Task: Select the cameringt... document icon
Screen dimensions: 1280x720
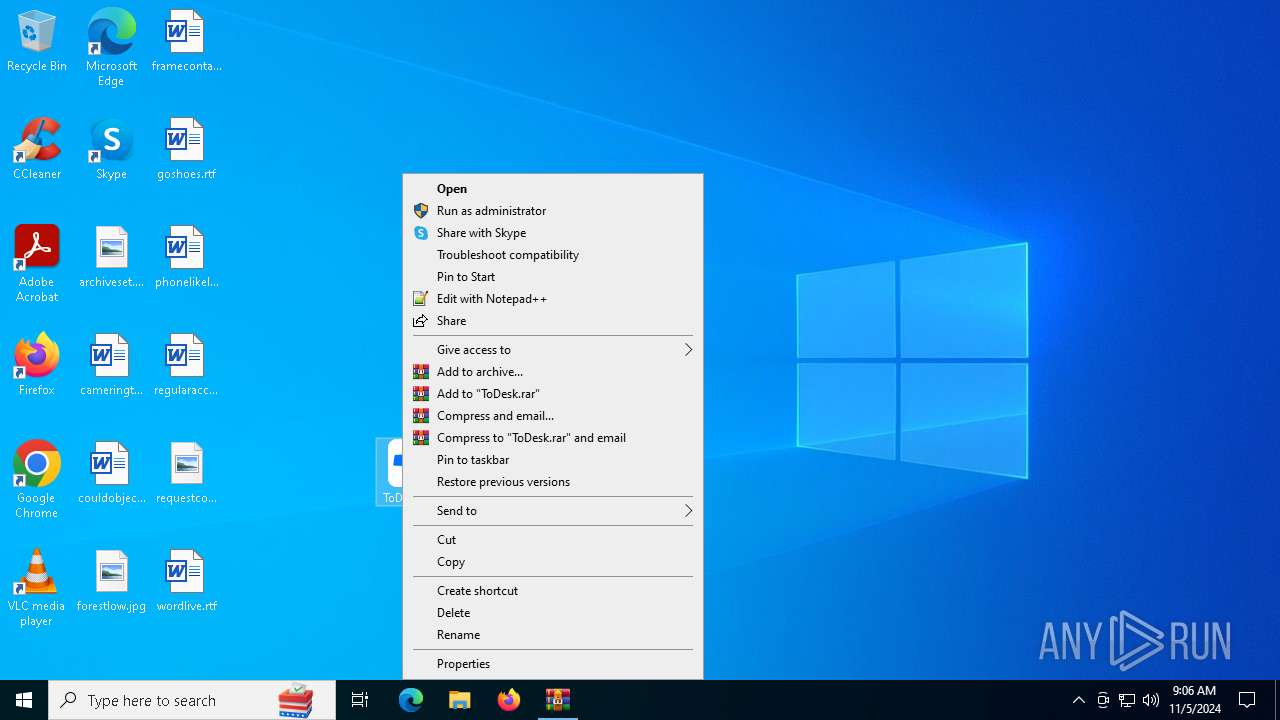Action: click(111, 366)
